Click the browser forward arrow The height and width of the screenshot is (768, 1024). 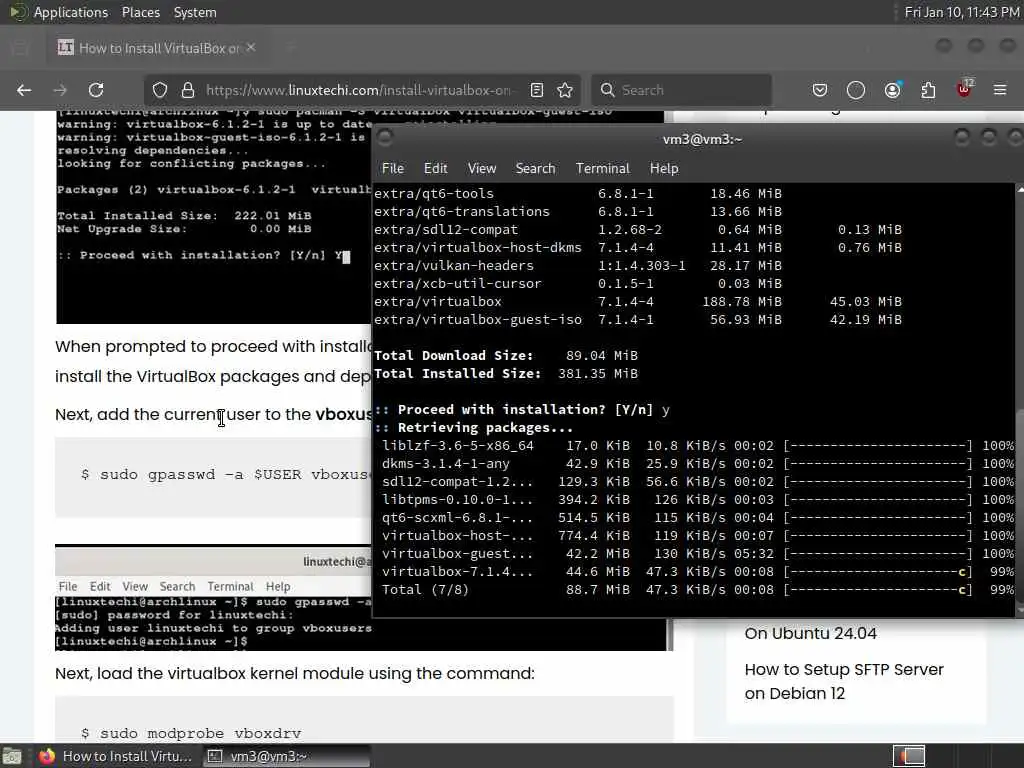[x=60, y=90]
